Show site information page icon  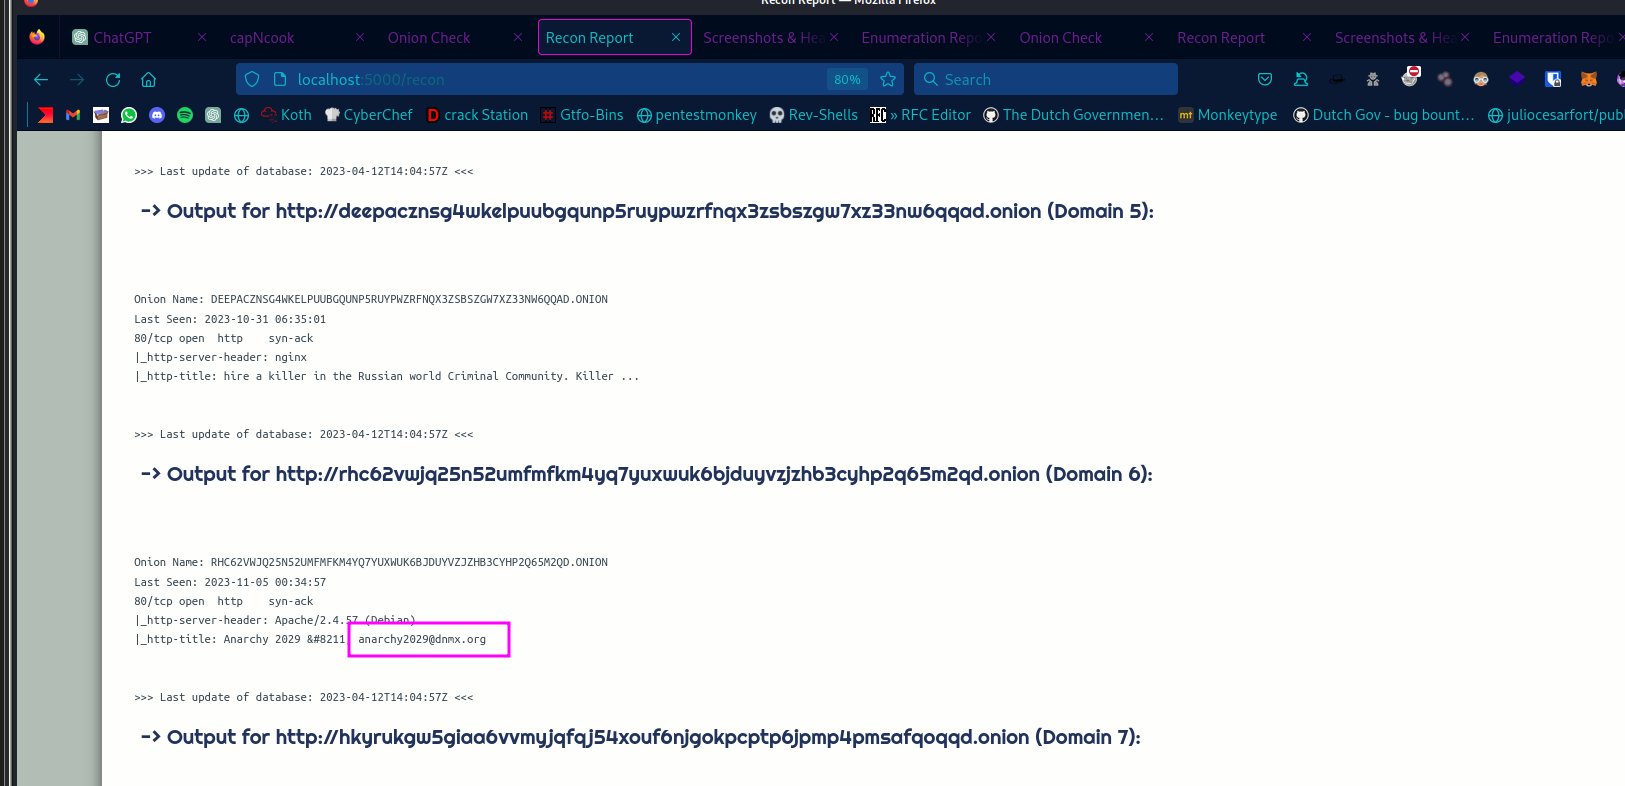(280, 79)
